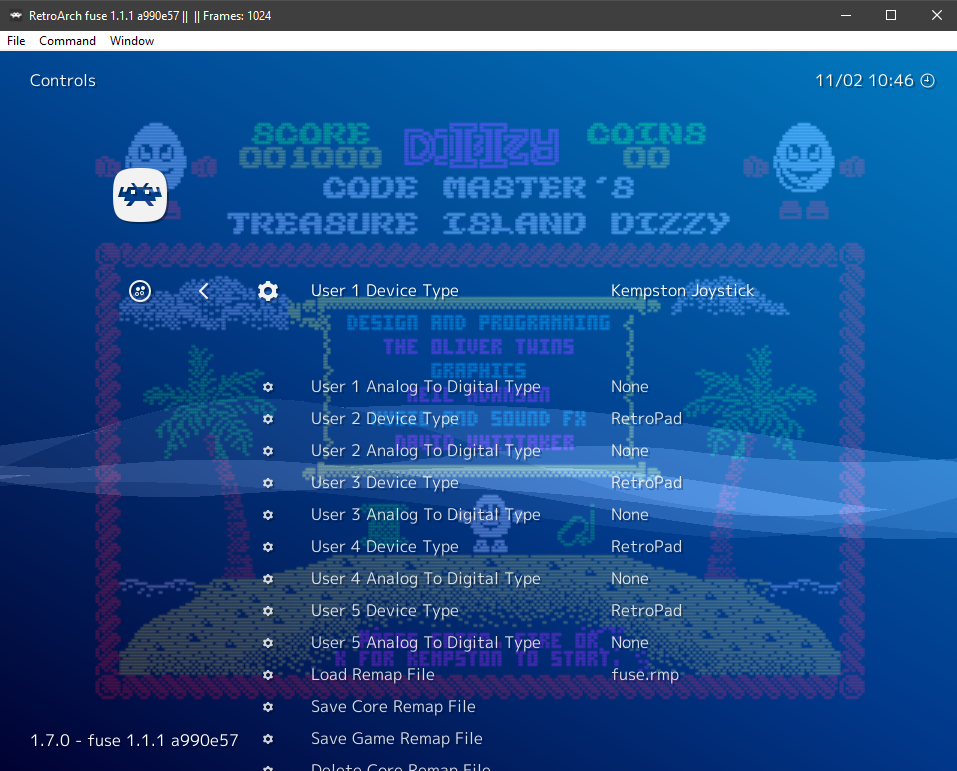Change User 3 Device Type RetroPad value

(x=646, y=483)
